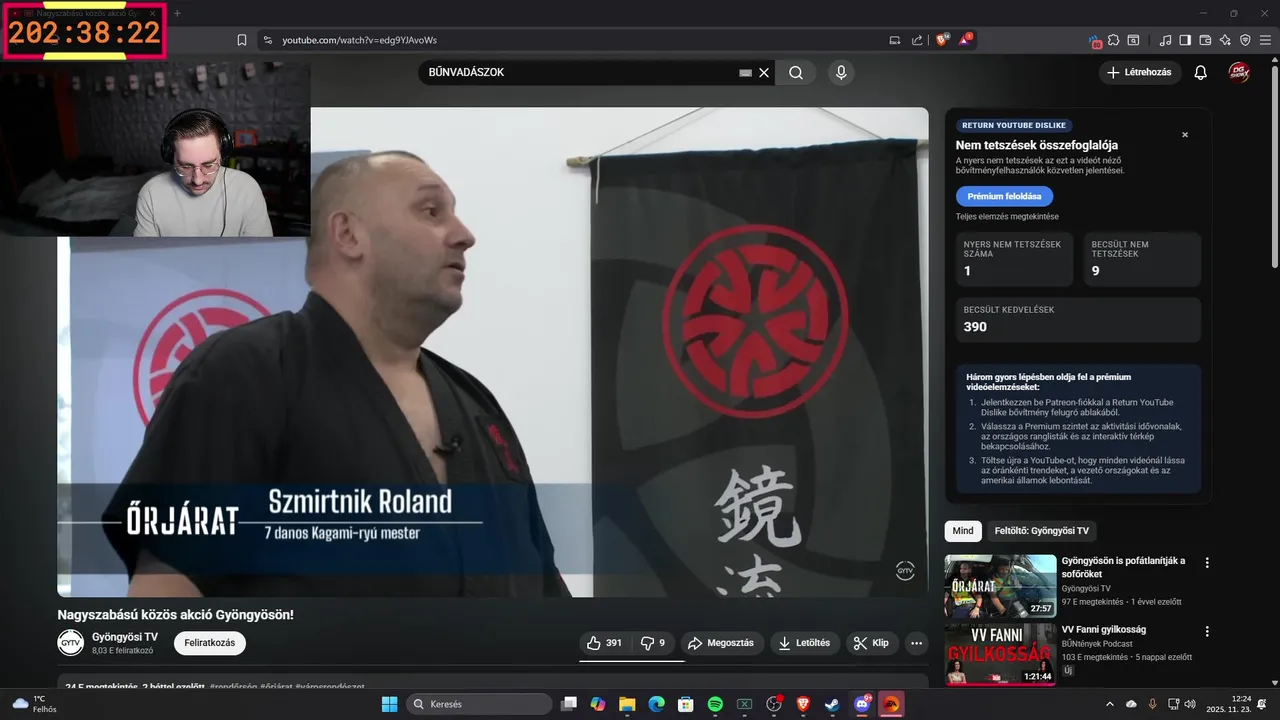Viewport: 1280px width, 720px height.
Task: Click the youtube.com address bar URL
Action: pyautogui.click(x=359, y=40)
